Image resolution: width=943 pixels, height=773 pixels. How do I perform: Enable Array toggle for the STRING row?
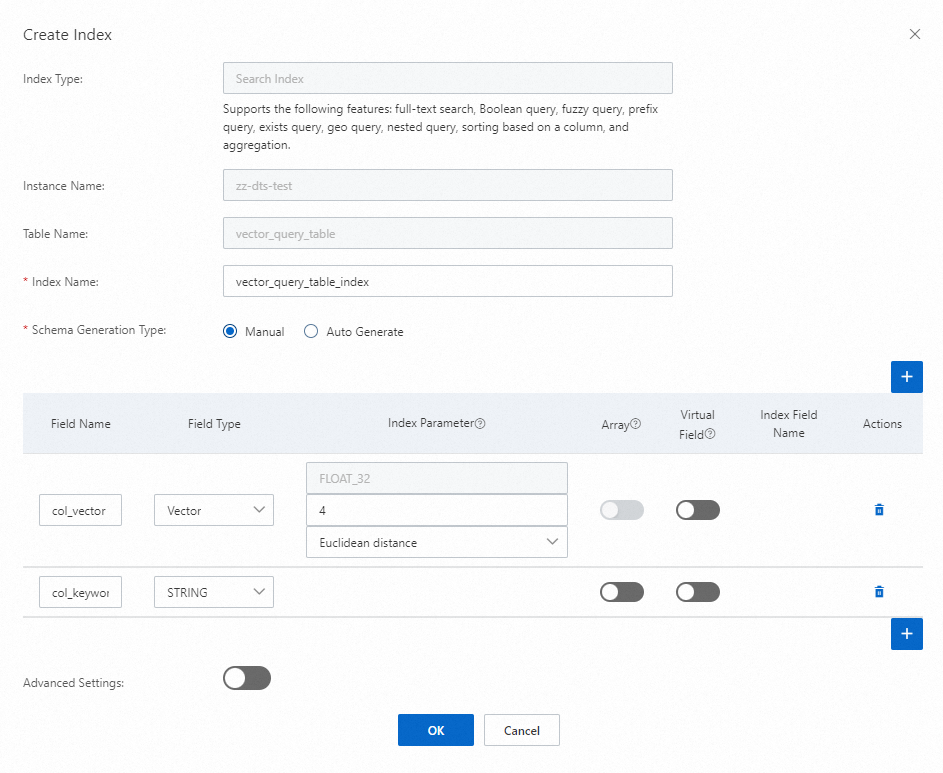(x=622, y=592)
